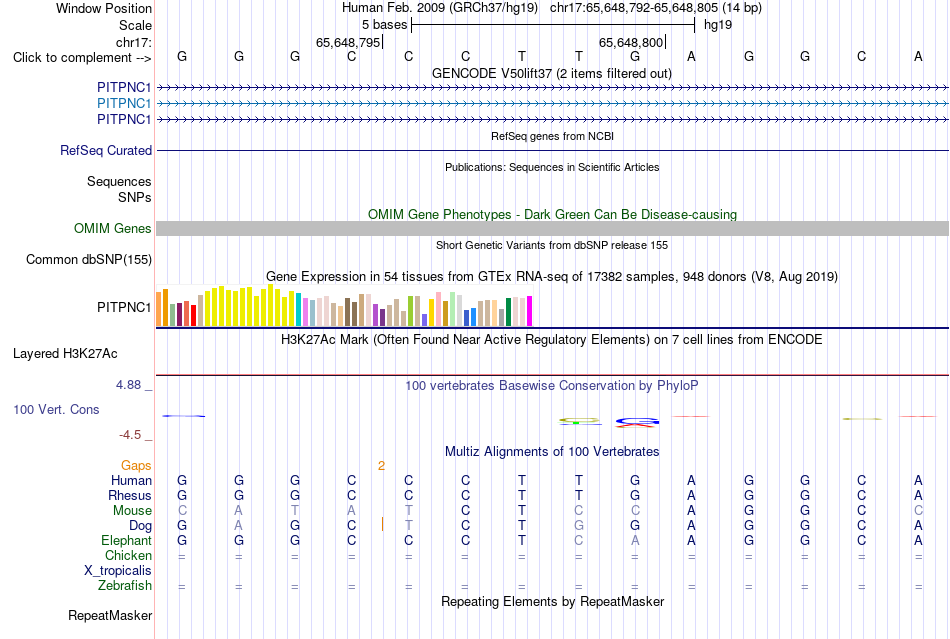Click the gray OMIM Genes item bar
This screenshot has height=639, width=950.
click(x=553, y=228)
